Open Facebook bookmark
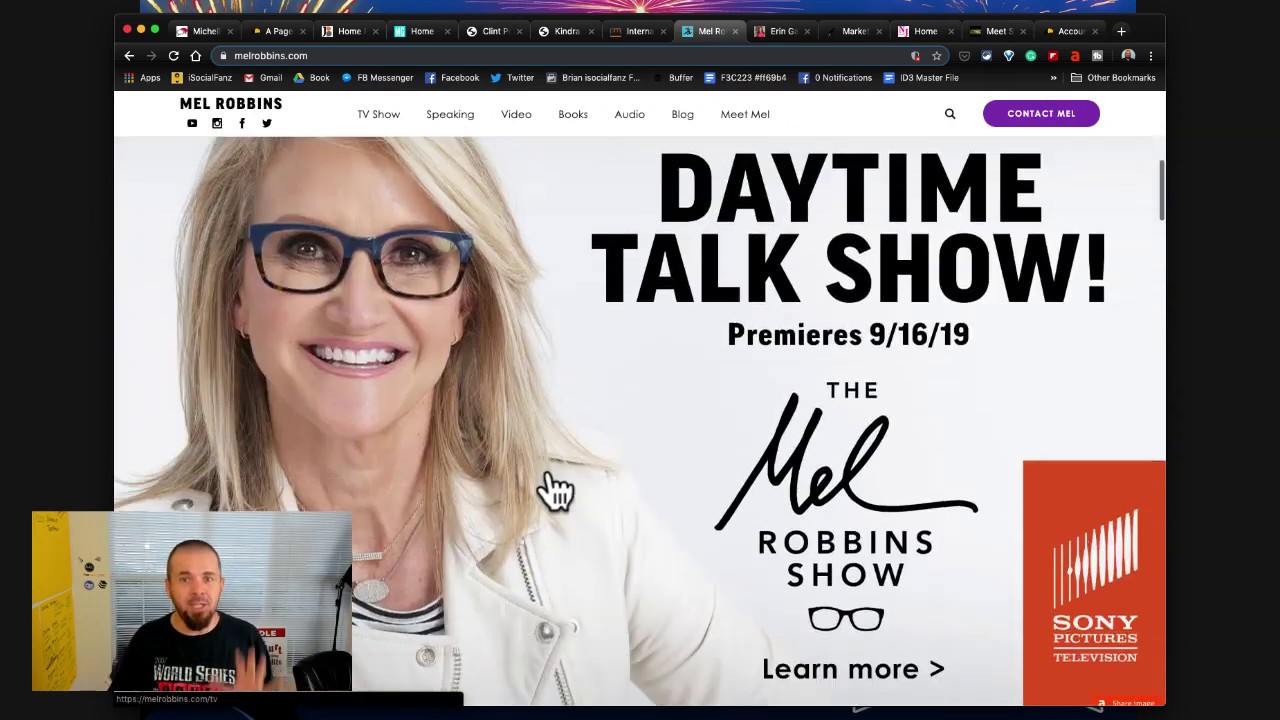This screenshot has width=1280, height=720. (452, 78)
